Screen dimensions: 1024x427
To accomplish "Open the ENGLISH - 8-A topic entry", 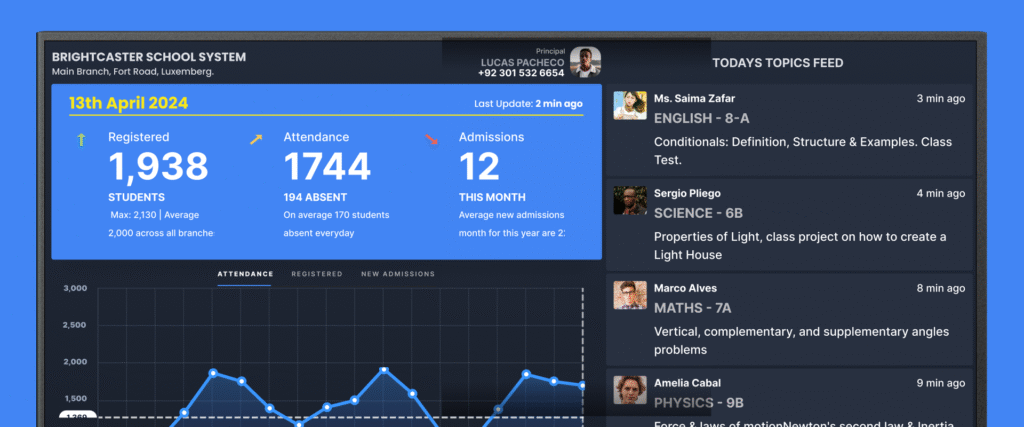I will (701, 118).
